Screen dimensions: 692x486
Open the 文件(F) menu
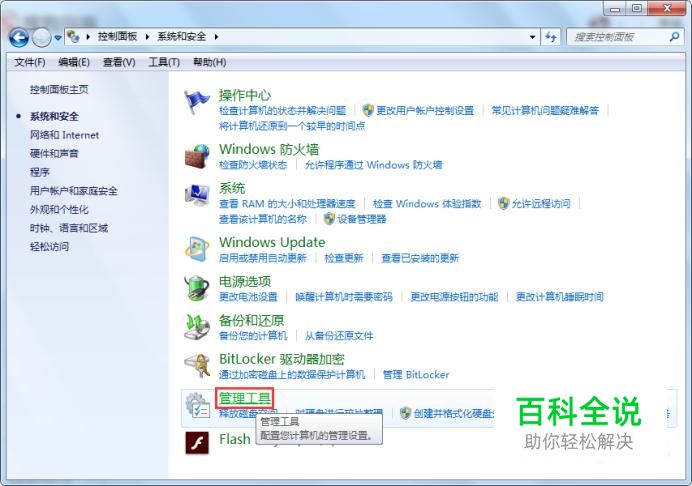30,62
